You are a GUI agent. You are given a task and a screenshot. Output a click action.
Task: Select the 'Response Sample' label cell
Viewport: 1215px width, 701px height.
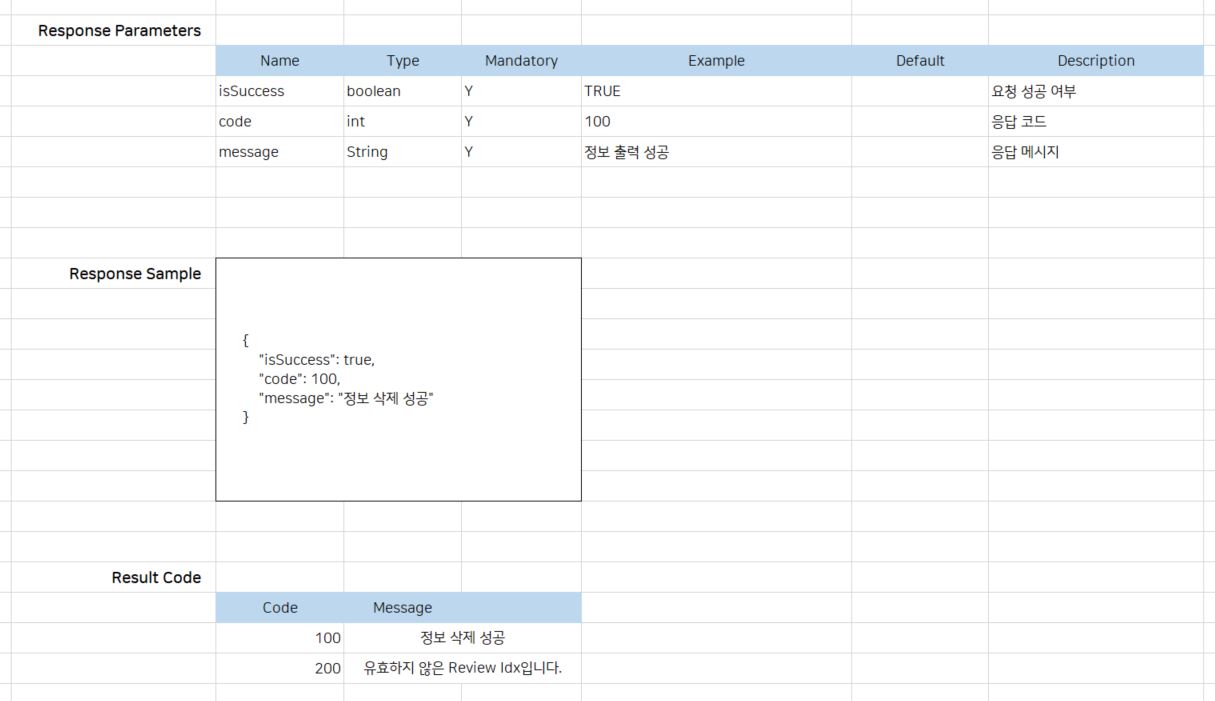[135, 274]
